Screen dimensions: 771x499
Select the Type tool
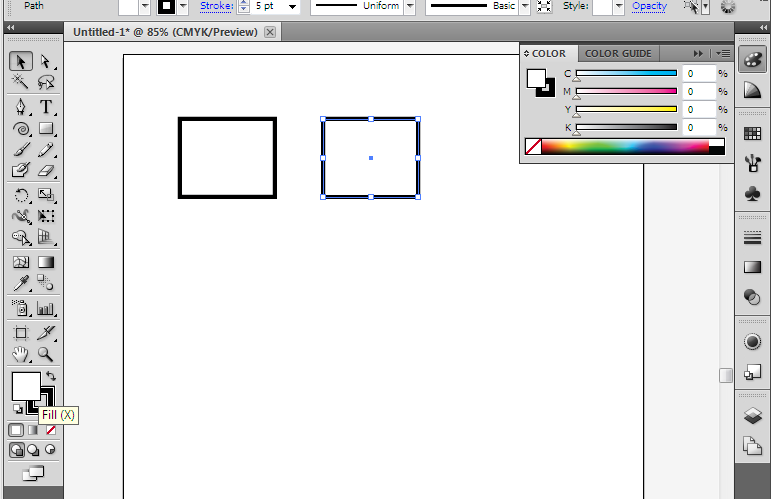(x=46, y=107)
